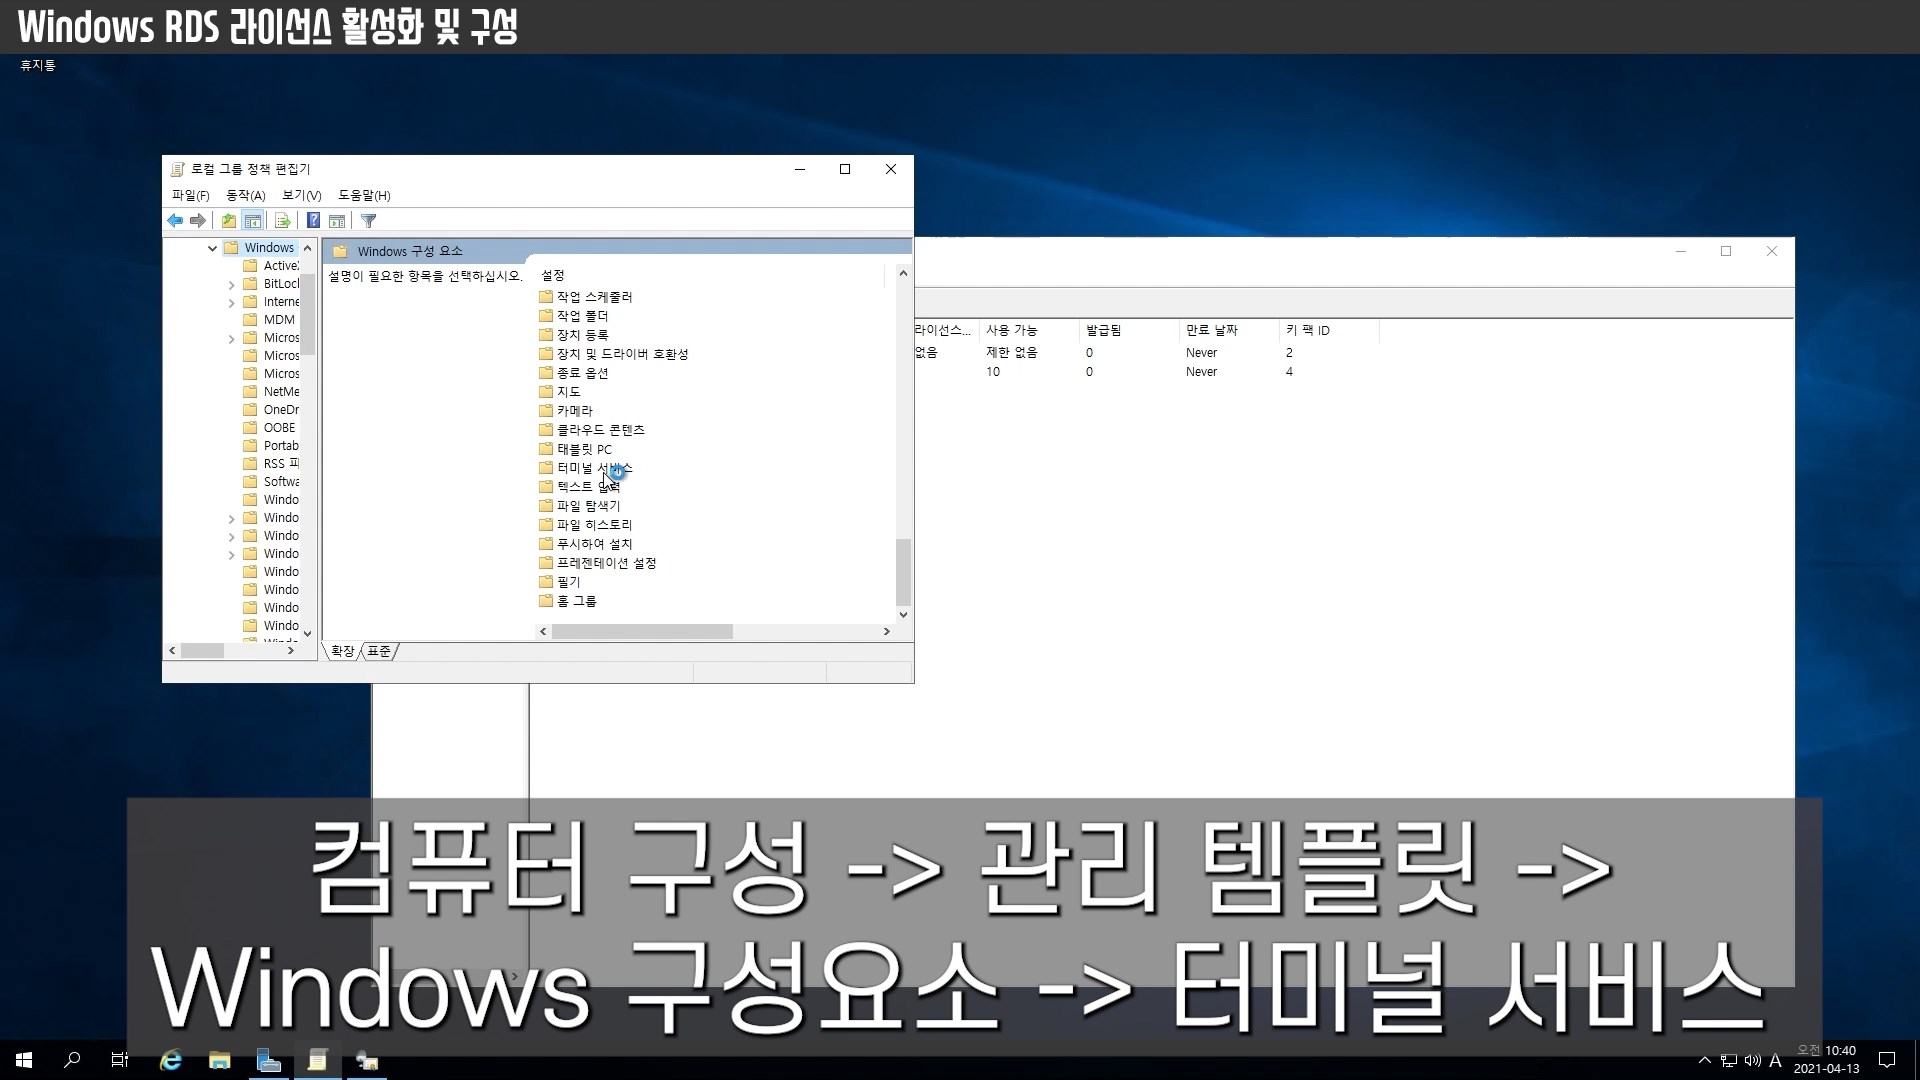Expand the first Microsoft node below MDM
The width and height of the screenshot is (1920, 1080).
231,339
